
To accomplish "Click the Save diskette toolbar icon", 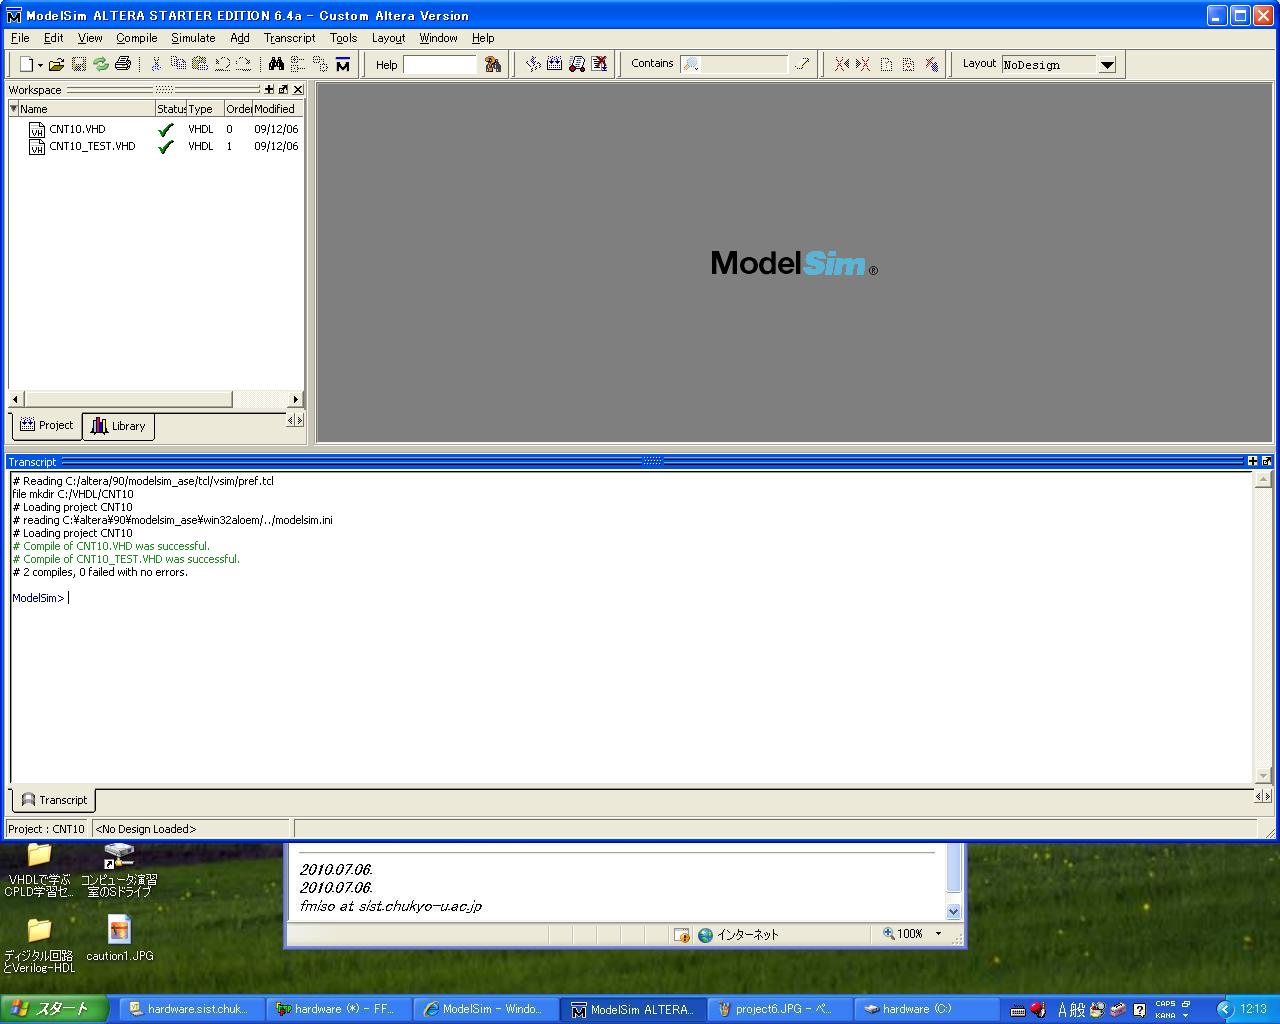I will pos(79,64).
